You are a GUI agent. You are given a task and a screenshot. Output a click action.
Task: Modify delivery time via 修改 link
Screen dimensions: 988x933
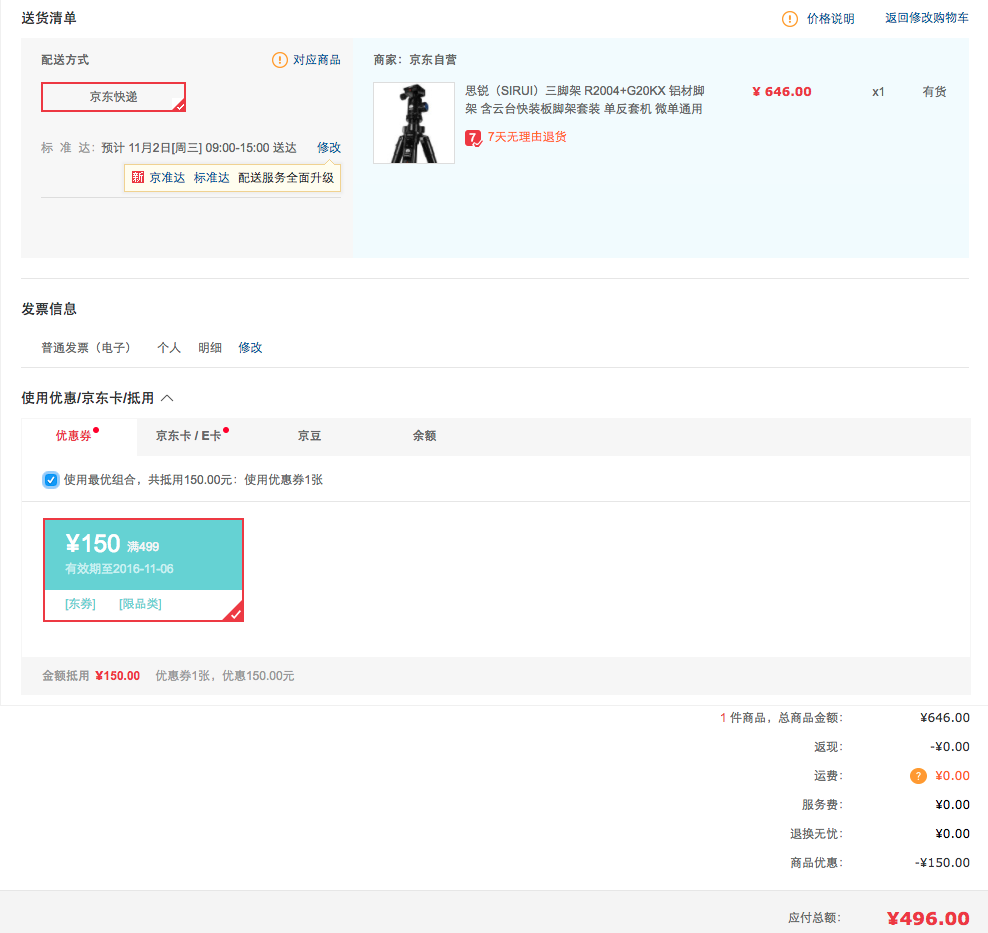pyautogui.click(x=329, y=147)
